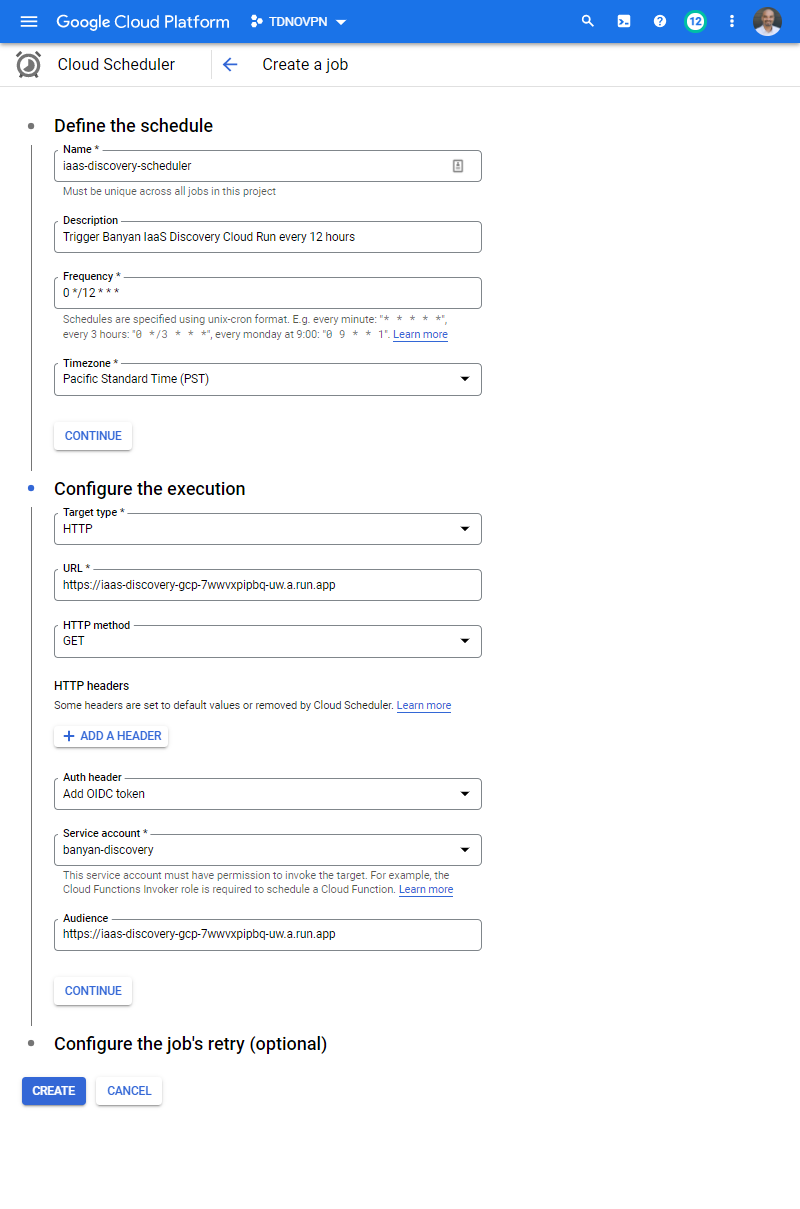Open the main navigation hamburger menu
Viewport: 800px width, 1209px height.
(28, 21)
